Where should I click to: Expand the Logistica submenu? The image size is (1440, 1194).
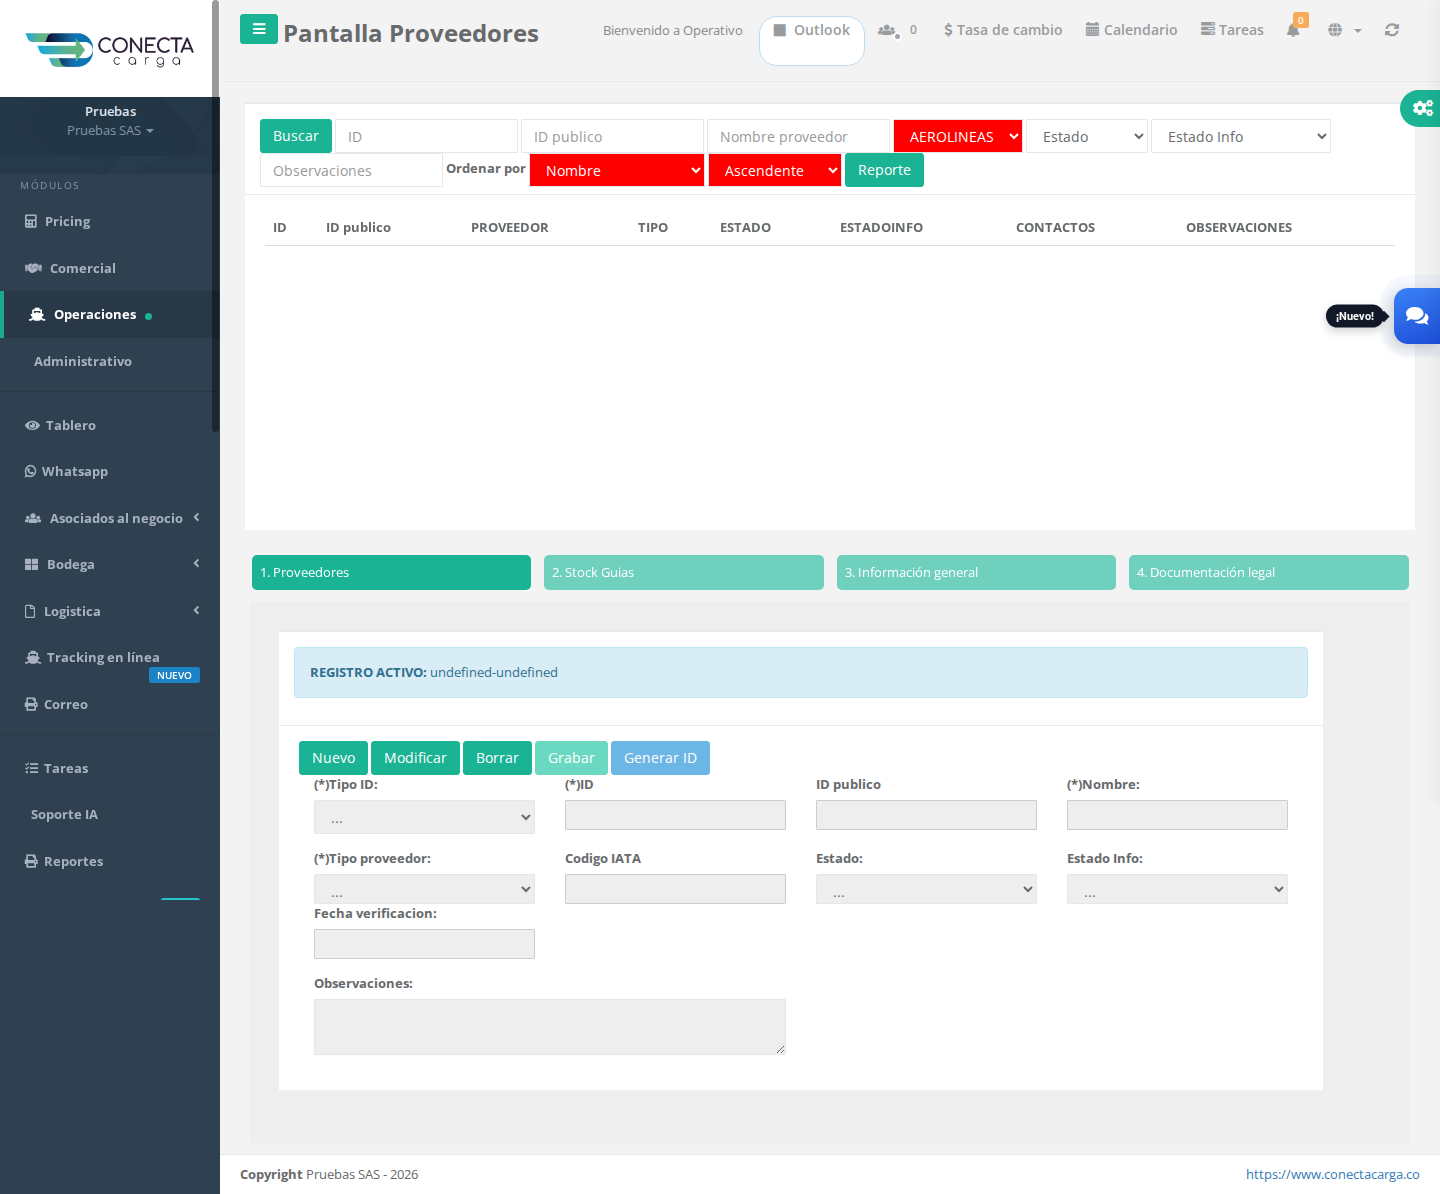coord(110,611)
